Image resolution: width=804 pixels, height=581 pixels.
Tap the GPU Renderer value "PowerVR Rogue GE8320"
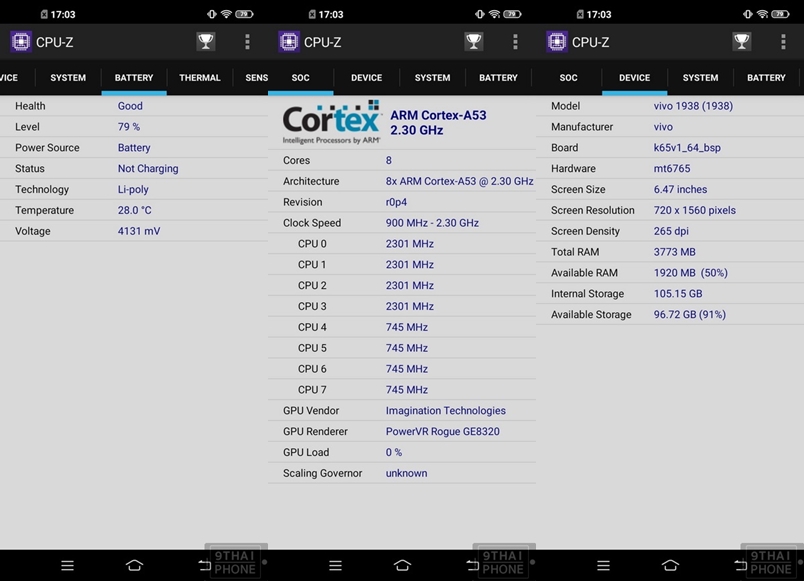pyautogui.click(x=443, y=432)
